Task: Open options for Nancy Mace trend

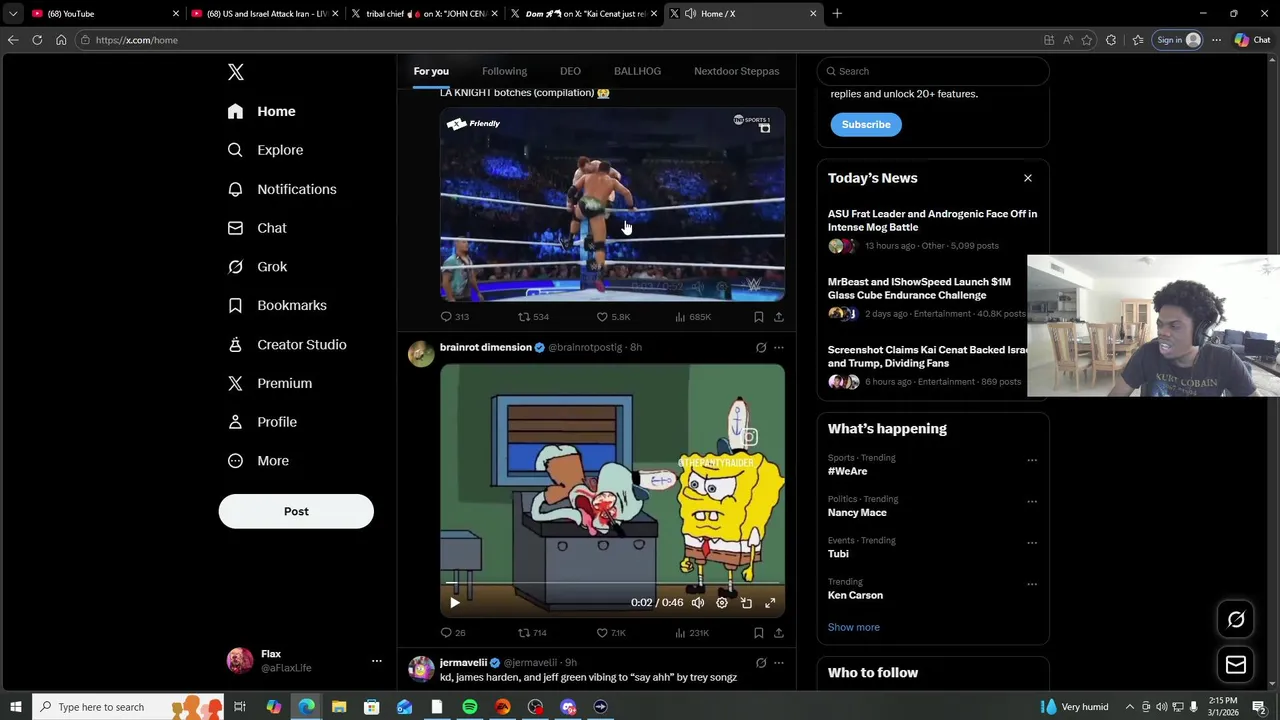Action: [x=1032, y=502]
